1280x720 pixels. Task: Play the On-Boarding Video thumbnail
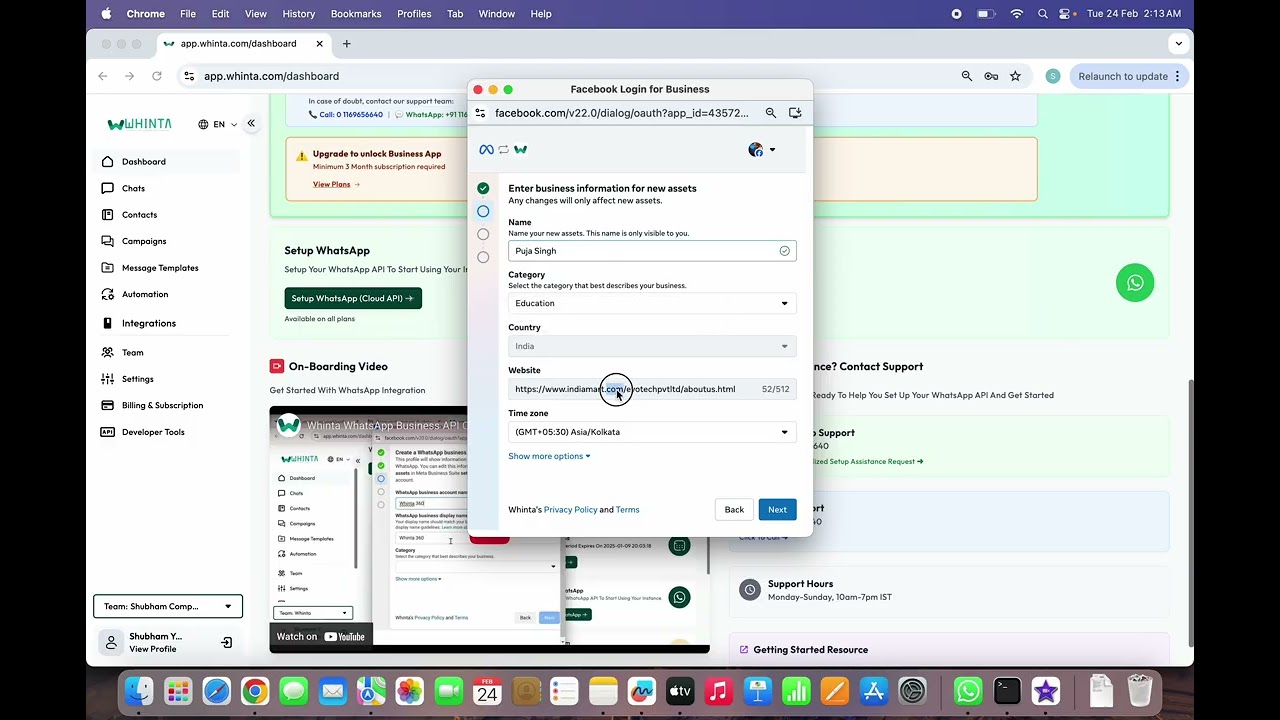click(489, 530)
